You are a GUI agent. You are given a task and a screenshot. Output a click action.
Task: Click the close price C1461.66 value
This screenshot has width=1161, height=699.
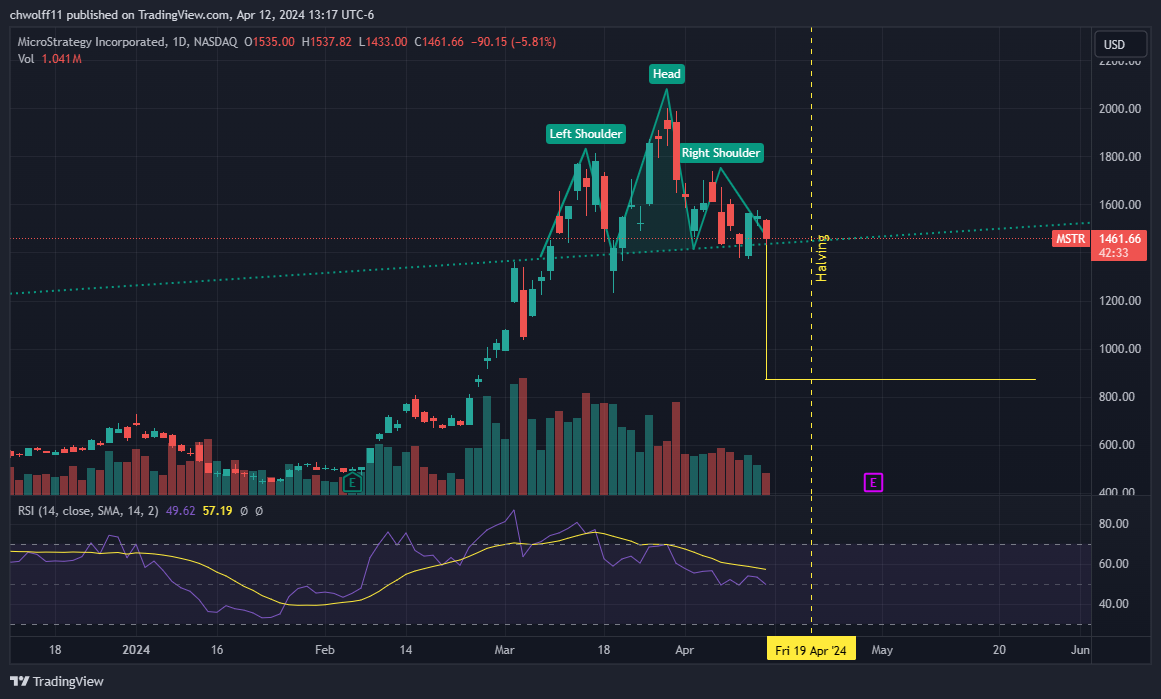point(439,41)
